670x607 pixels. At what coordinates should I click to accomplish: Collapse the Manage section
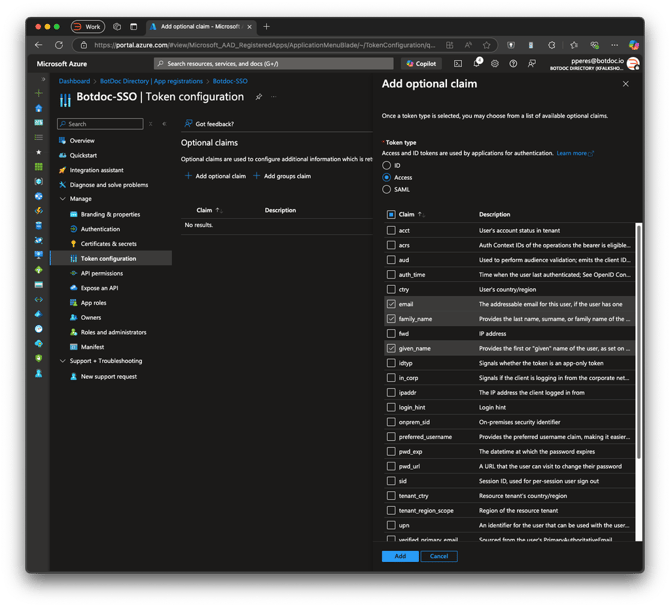click(63, 199)
